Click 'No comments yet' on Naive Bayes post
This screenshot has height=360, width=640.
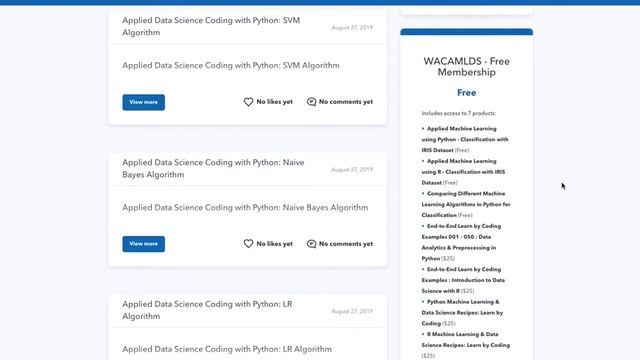346,244
